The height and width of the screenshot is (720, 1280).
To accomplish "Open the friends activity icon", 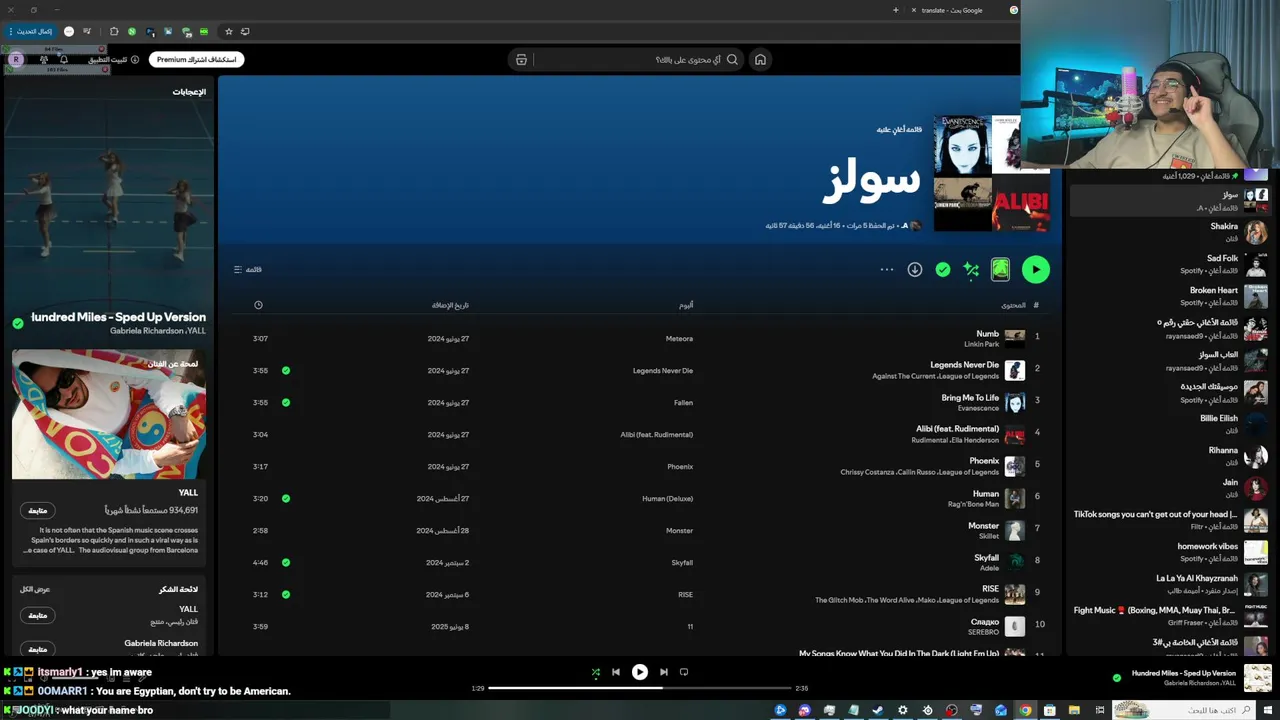I will [43, 59].
